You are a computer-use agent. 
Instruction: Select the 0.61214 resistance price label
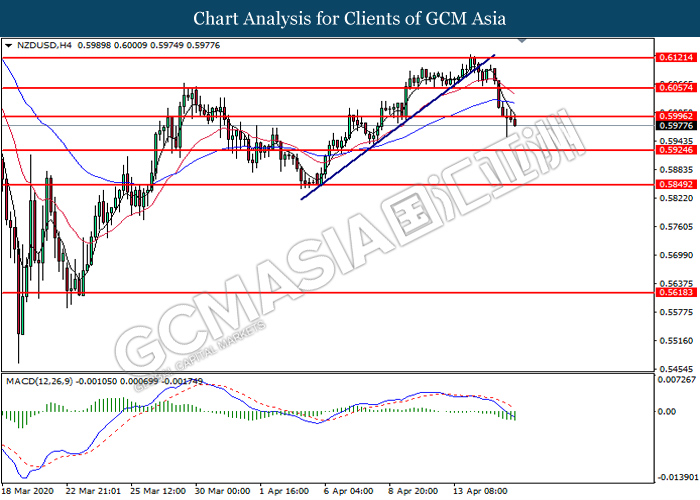tap(676, 58)
